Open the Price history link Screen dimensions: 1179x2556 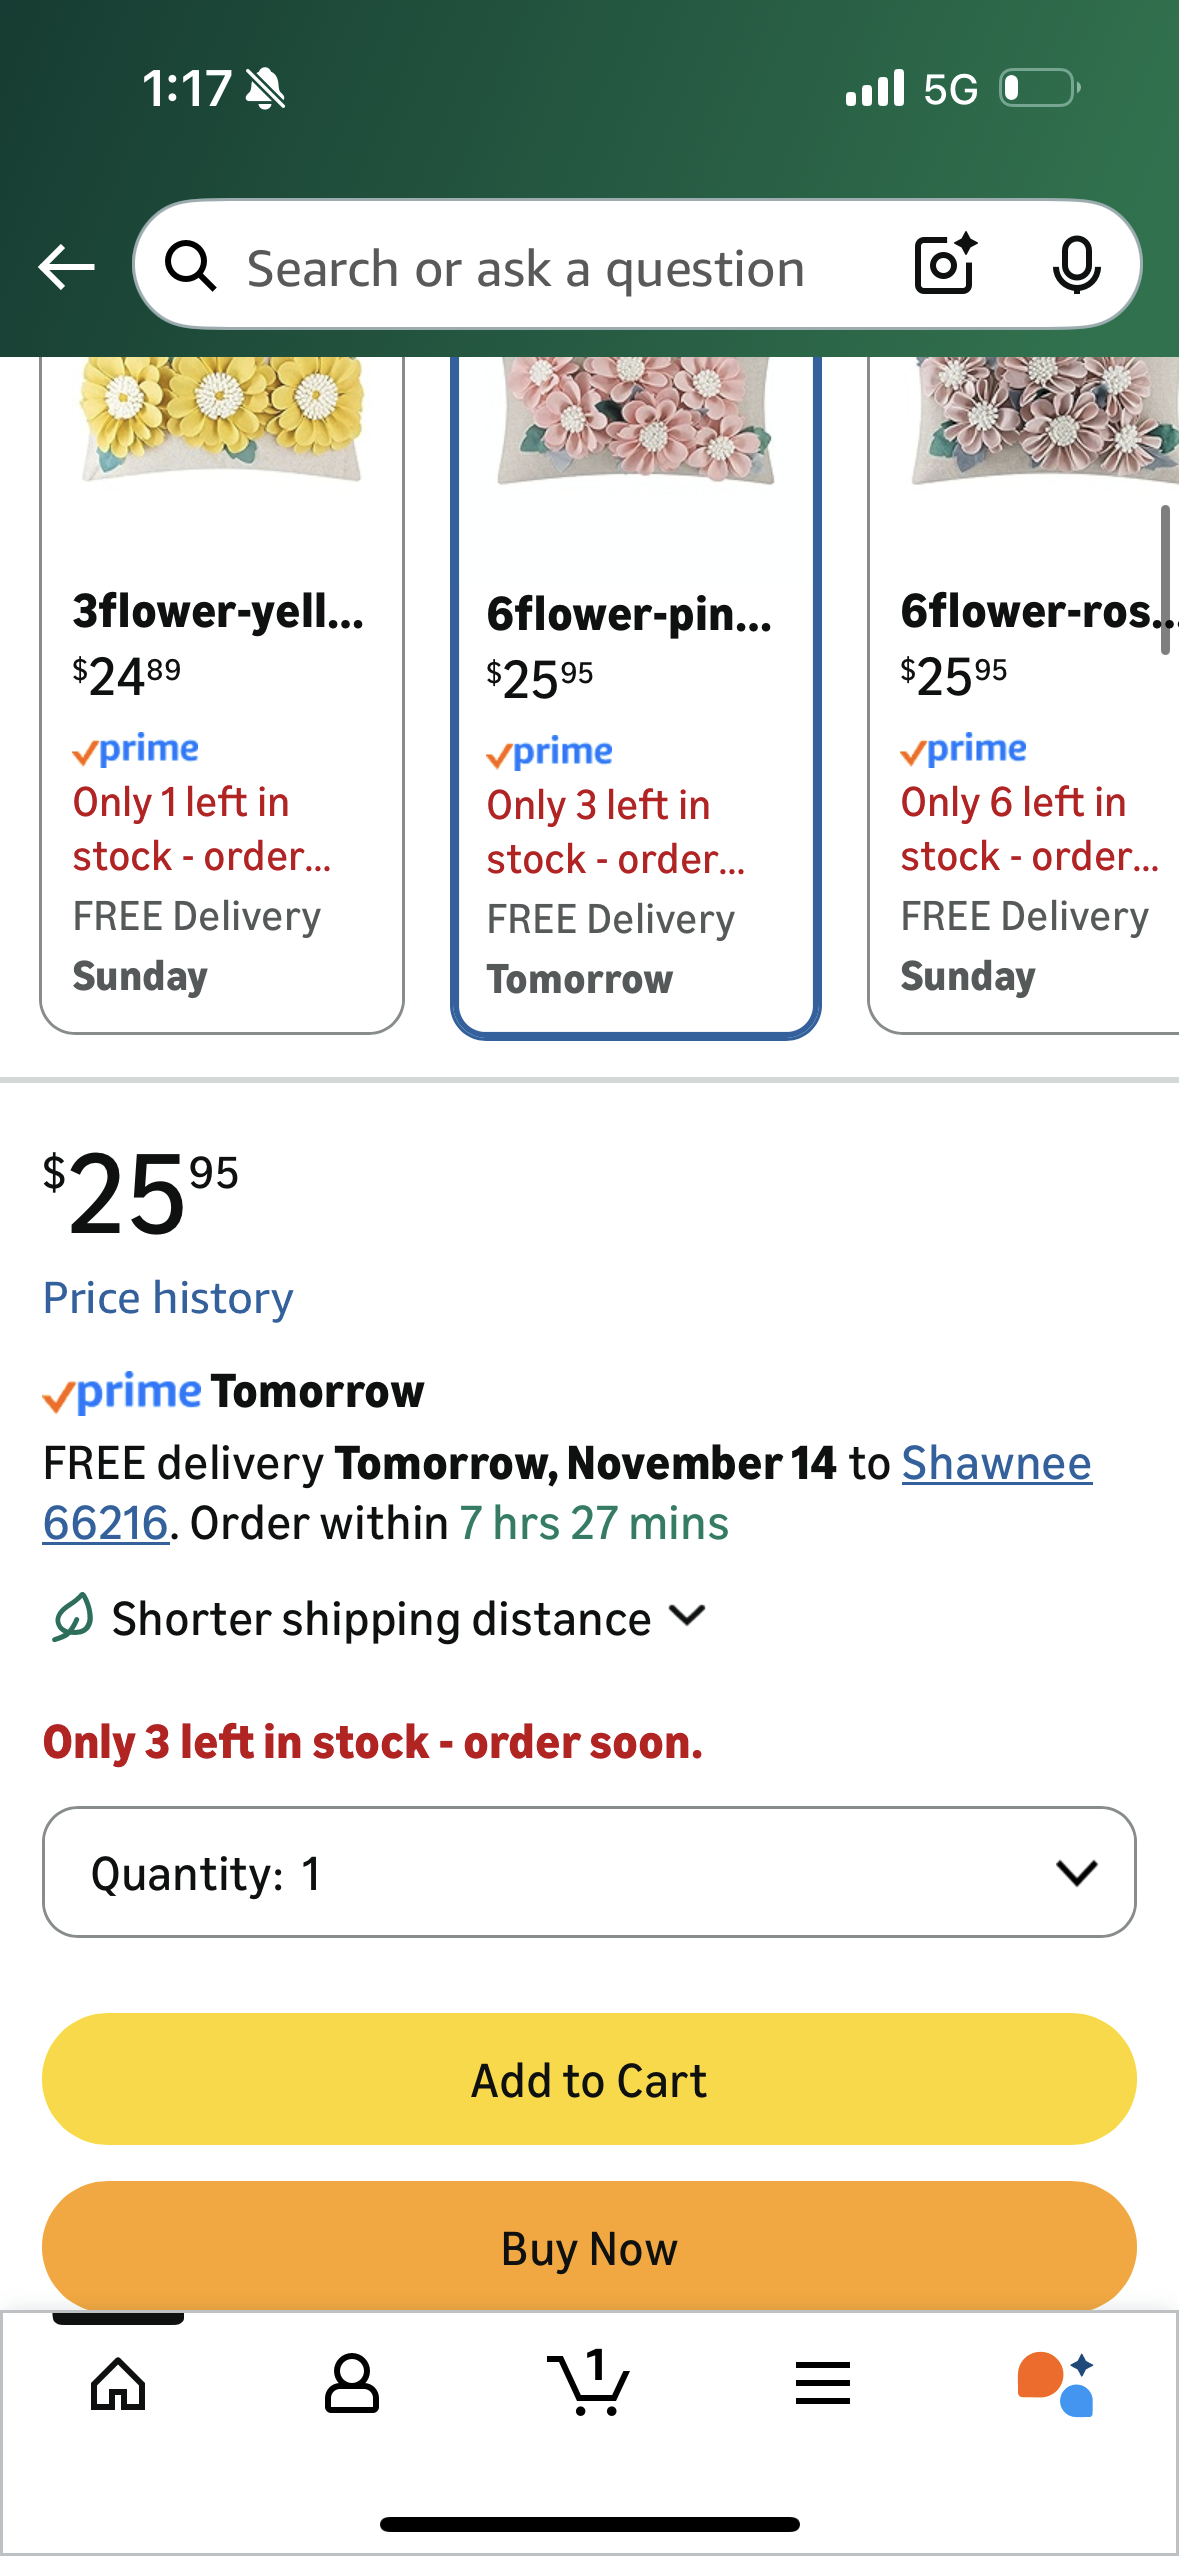coord(168,1298)
